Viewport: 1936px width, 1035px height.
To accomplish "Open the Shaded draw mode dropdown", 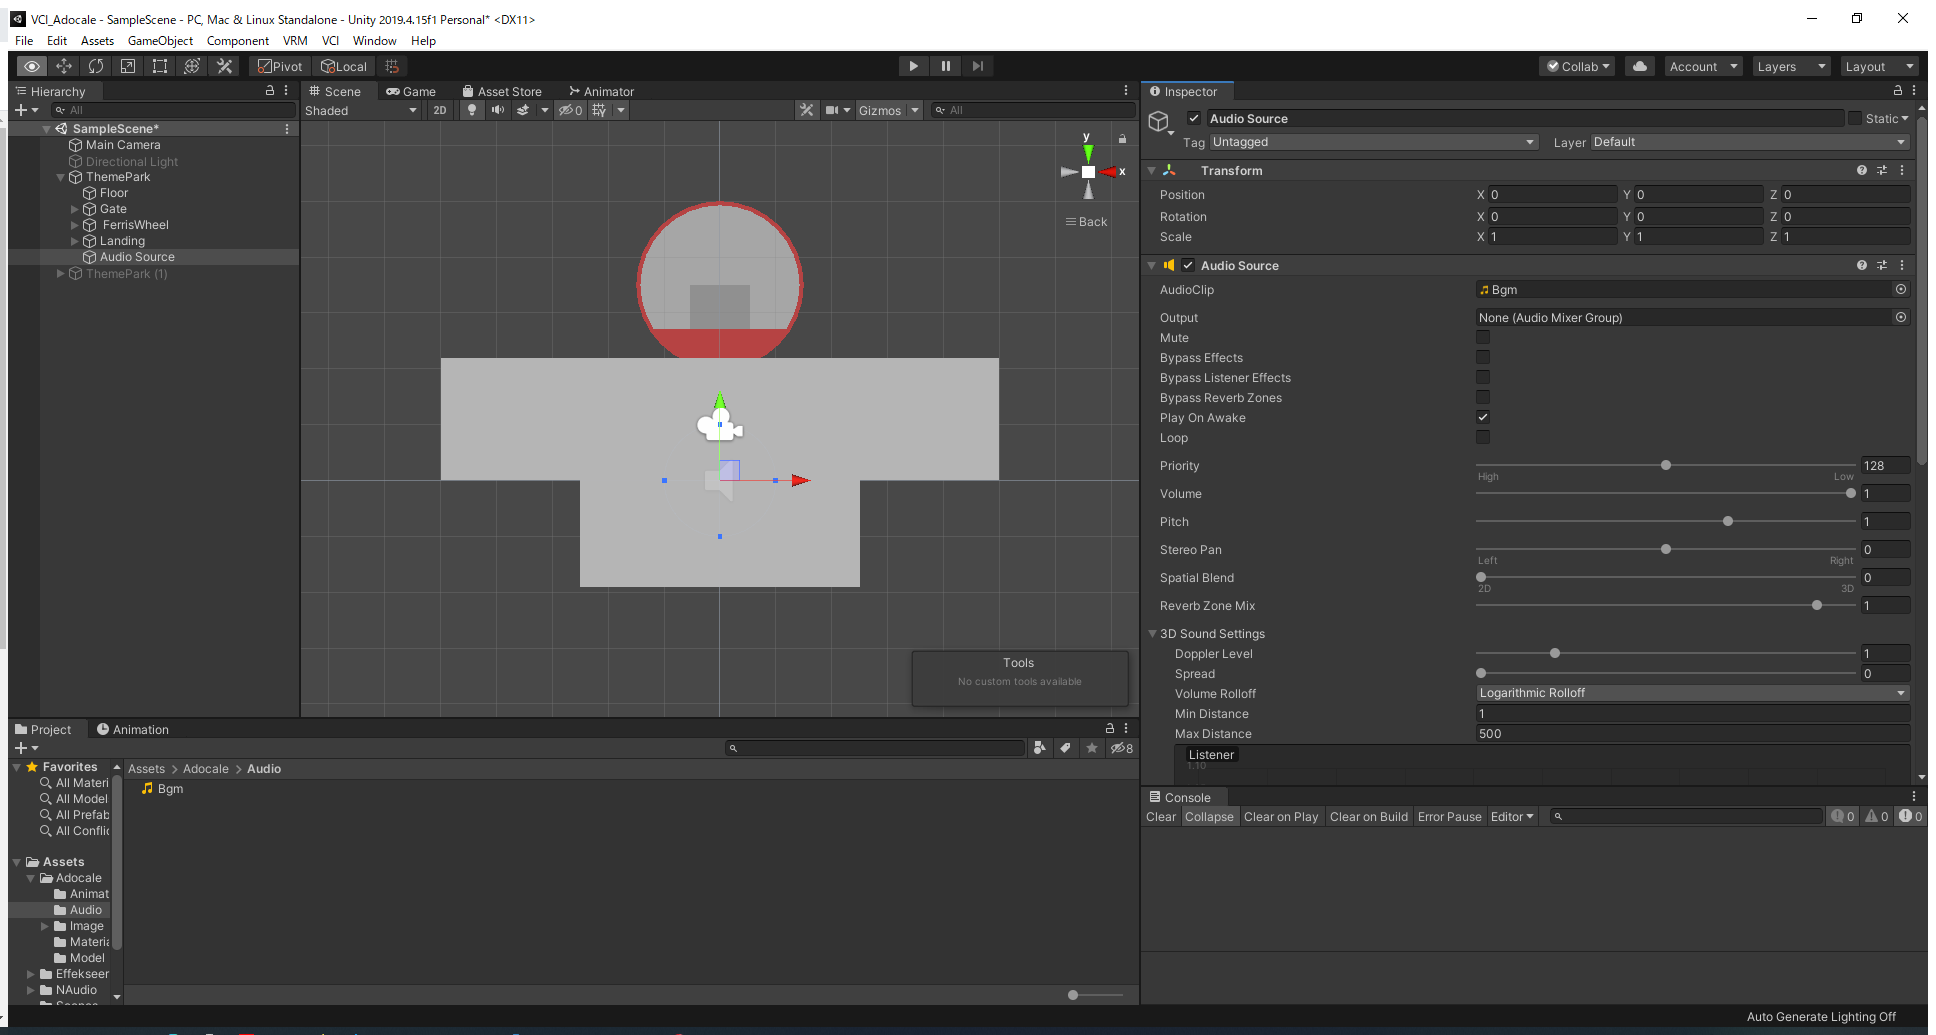I will coord(361,110).
